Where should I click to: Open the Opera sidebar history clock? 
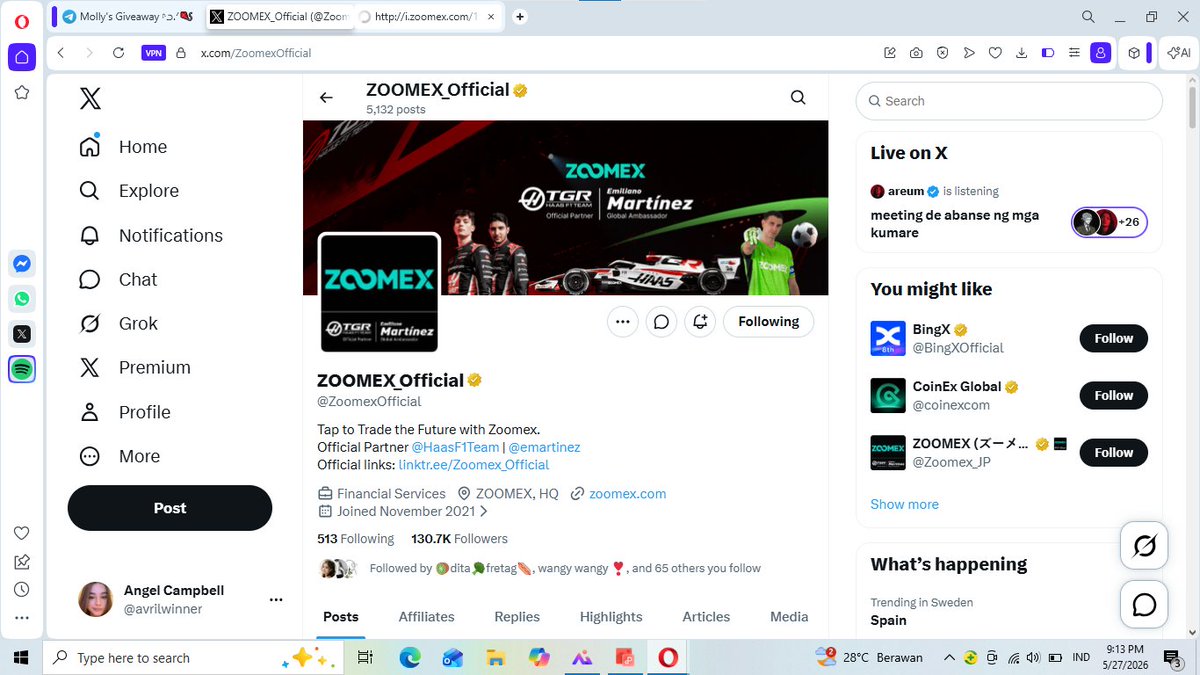point(22,590)
